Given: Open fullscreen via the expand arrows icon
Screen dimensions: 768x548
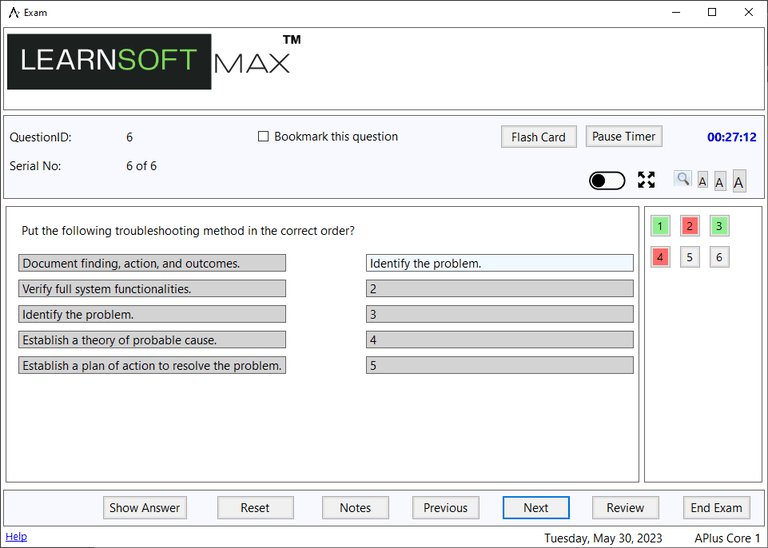Looking at the screenshot, I should (646, 180).
